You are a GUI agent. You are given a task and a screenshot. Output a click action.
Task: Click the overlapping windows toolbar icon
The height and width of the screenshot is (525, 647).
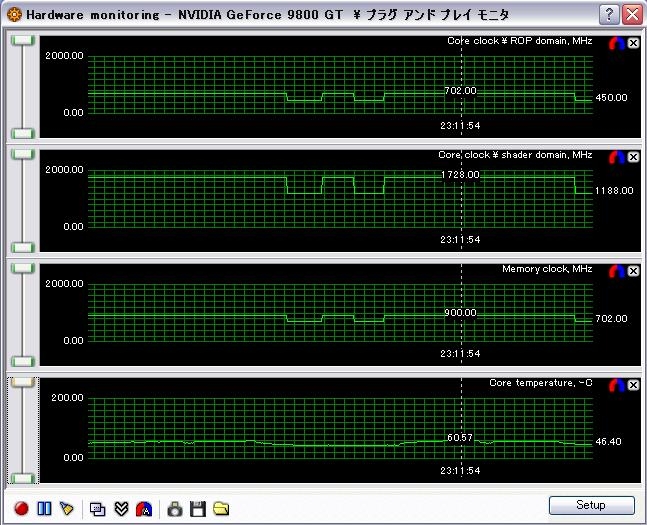coord(97,509)
